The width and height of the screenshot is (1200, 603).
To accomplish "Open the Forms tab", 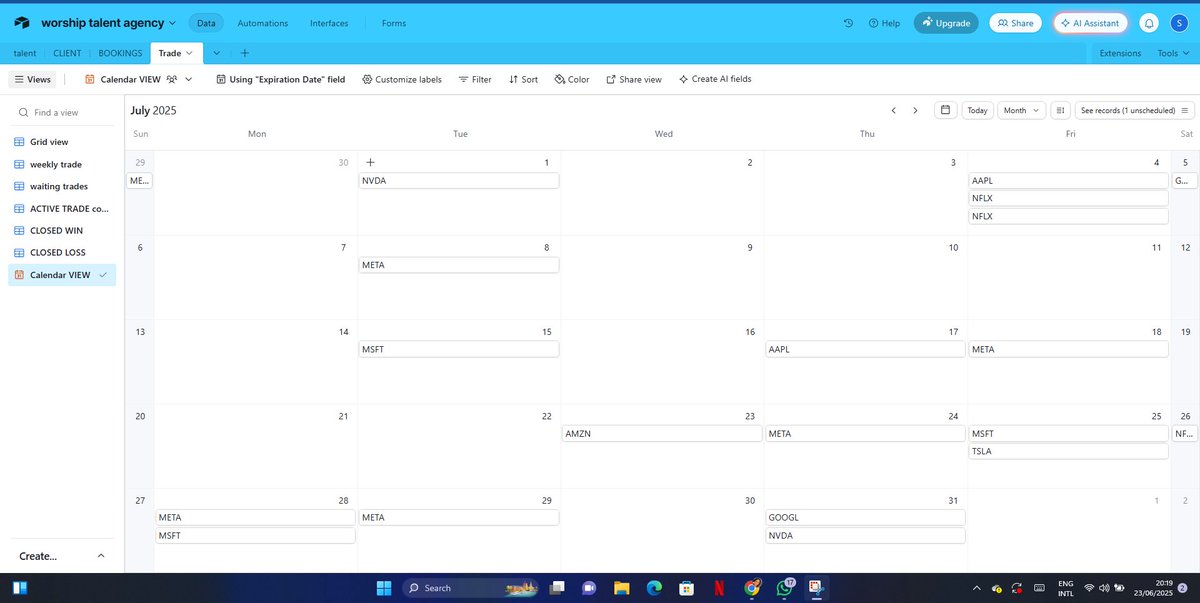I will click(394, 23).
